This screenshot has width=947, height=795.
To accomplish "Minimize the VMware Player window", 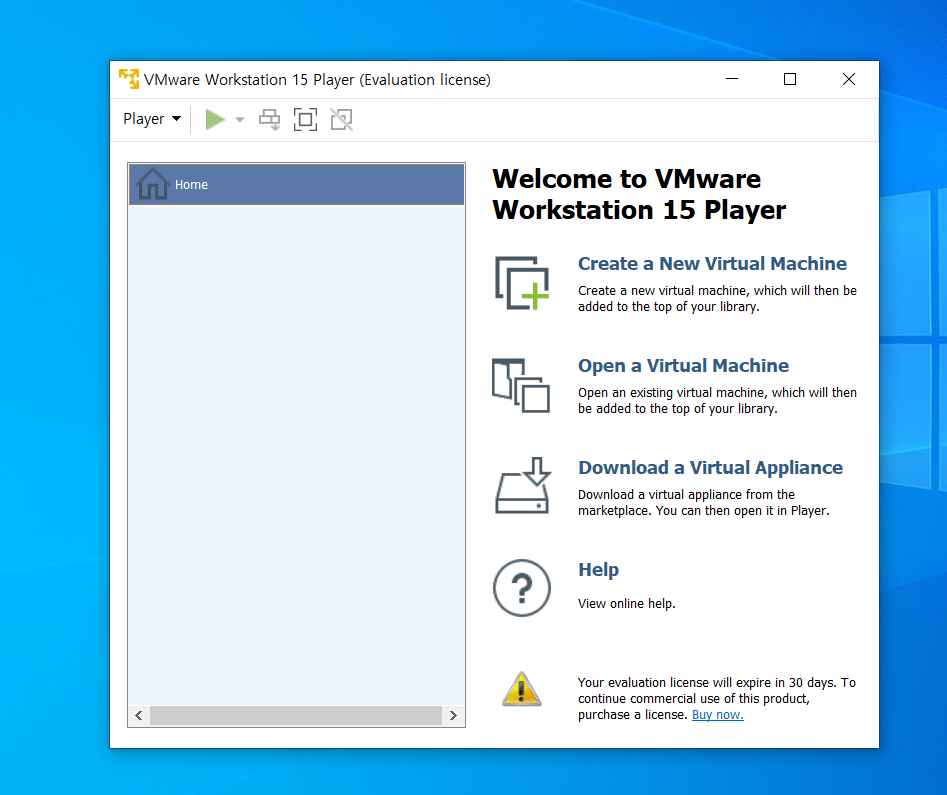I will [x=732, y=79].
